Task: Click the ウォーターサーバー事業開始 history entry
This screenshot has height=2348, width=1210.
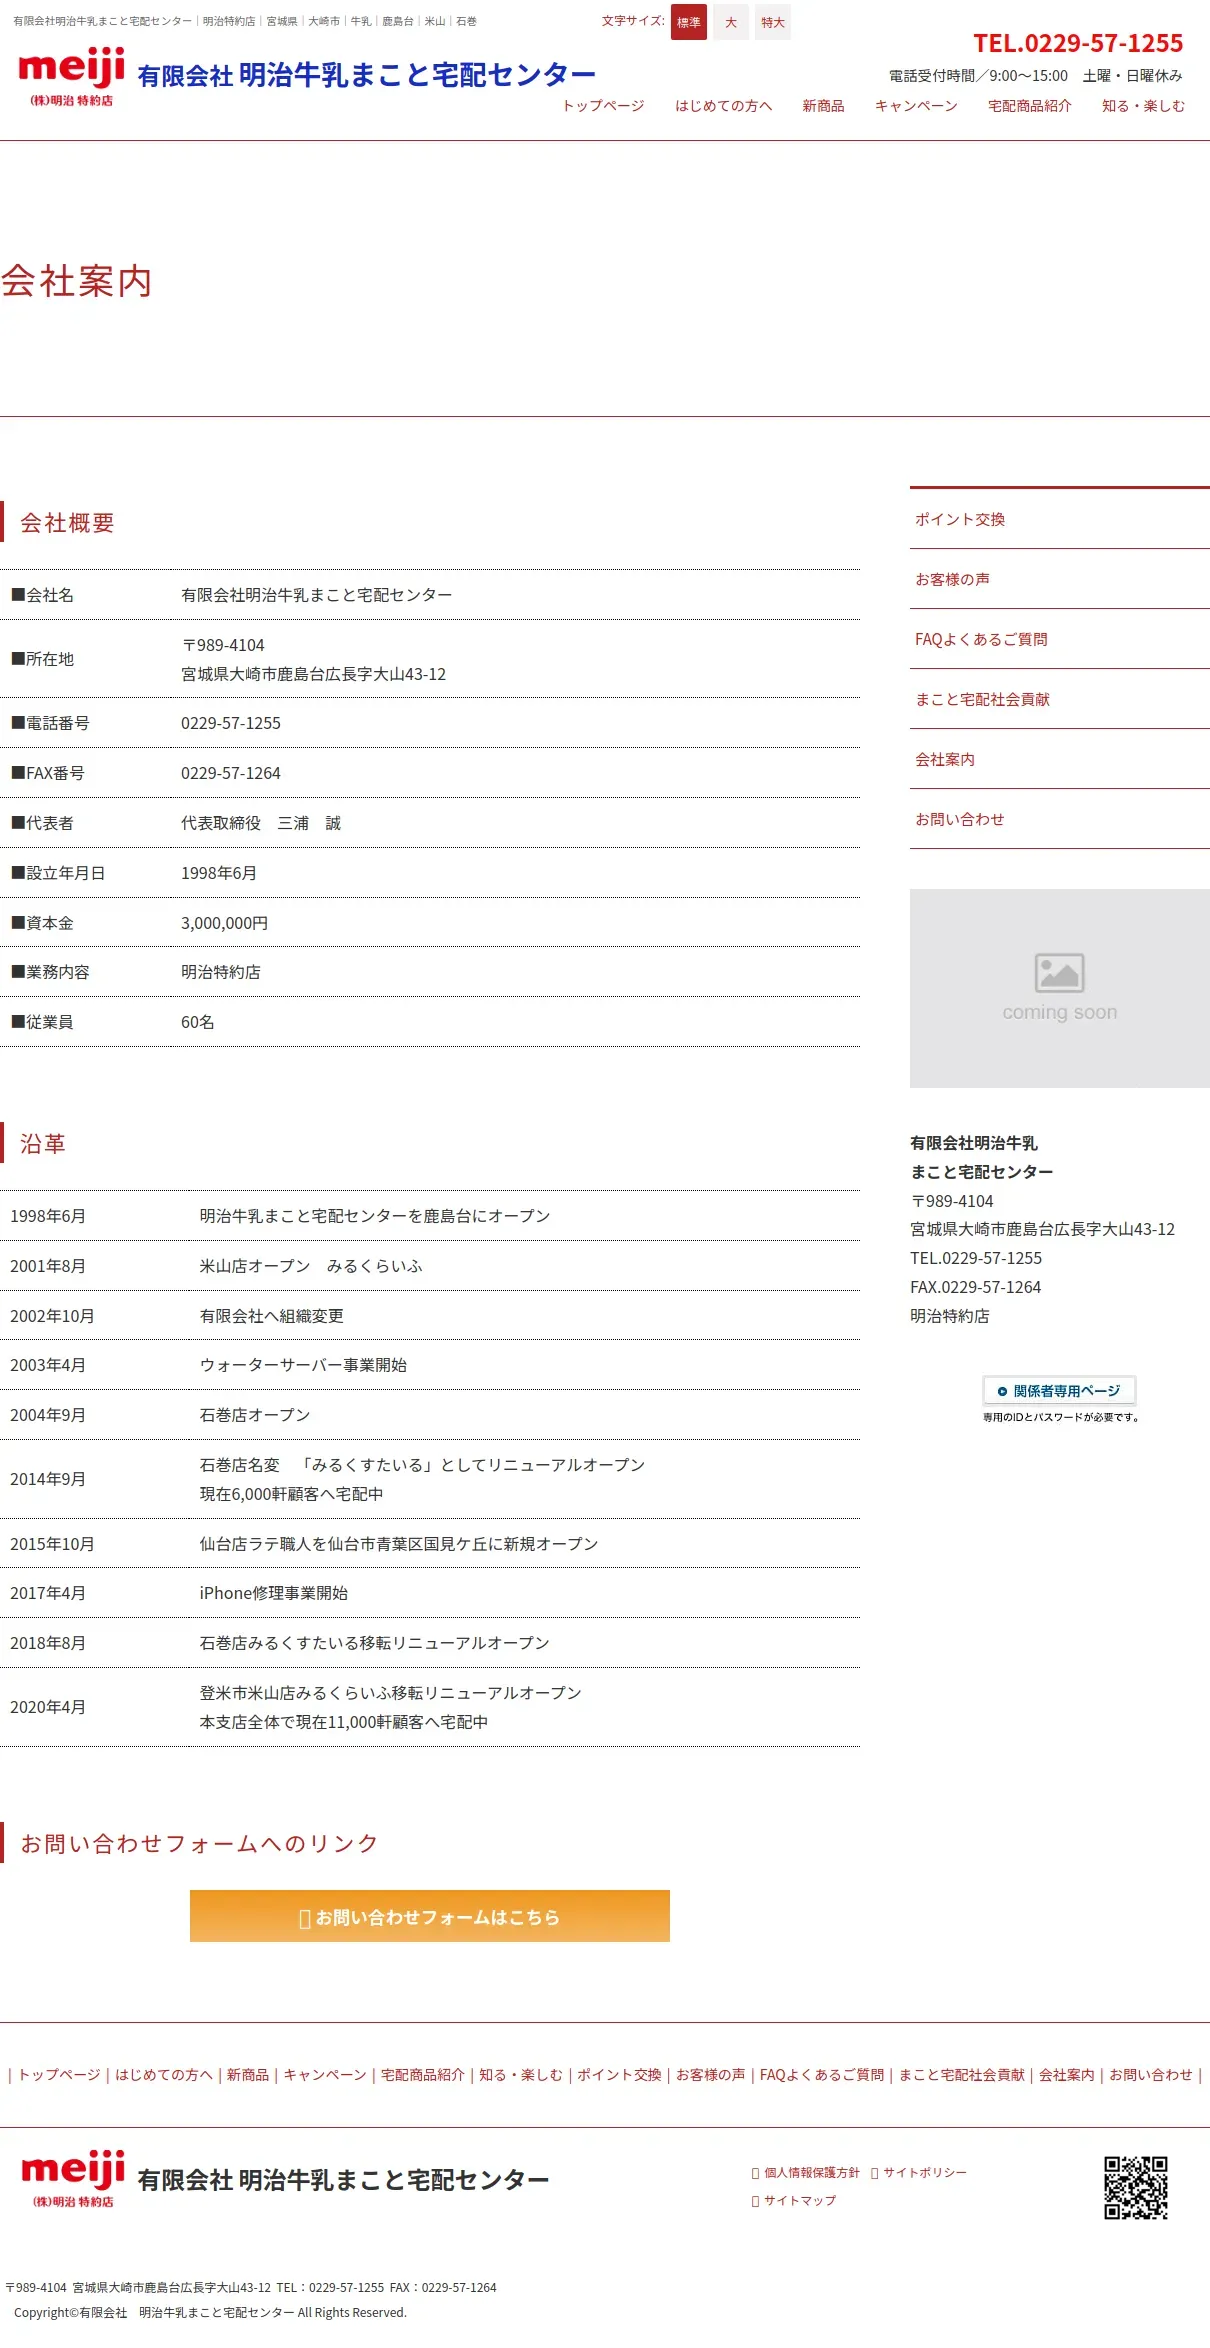Action: [x=303, y=1365]
